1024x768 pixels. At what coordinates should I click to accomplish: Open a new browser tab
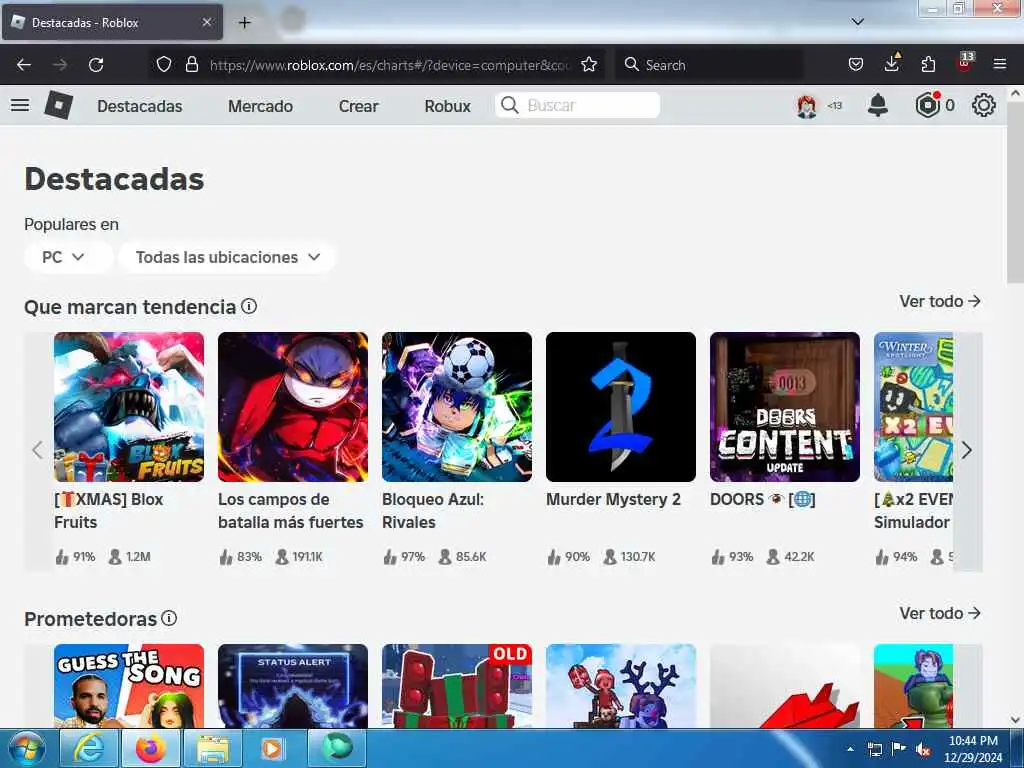coord(244,23)
